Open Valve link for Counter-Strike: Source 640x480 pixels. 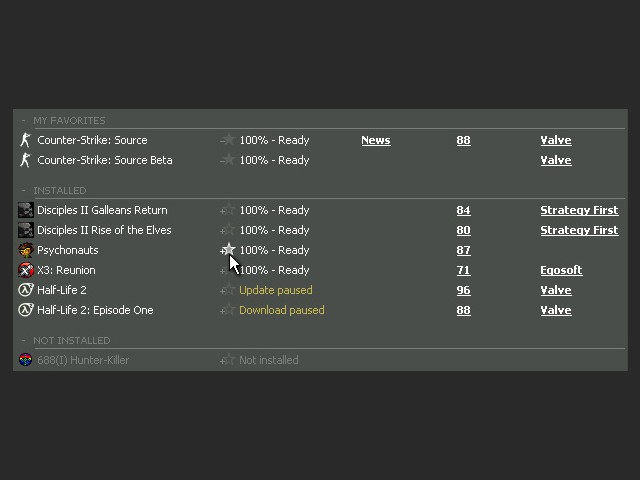pyautogui.click(x=556, y=140)
